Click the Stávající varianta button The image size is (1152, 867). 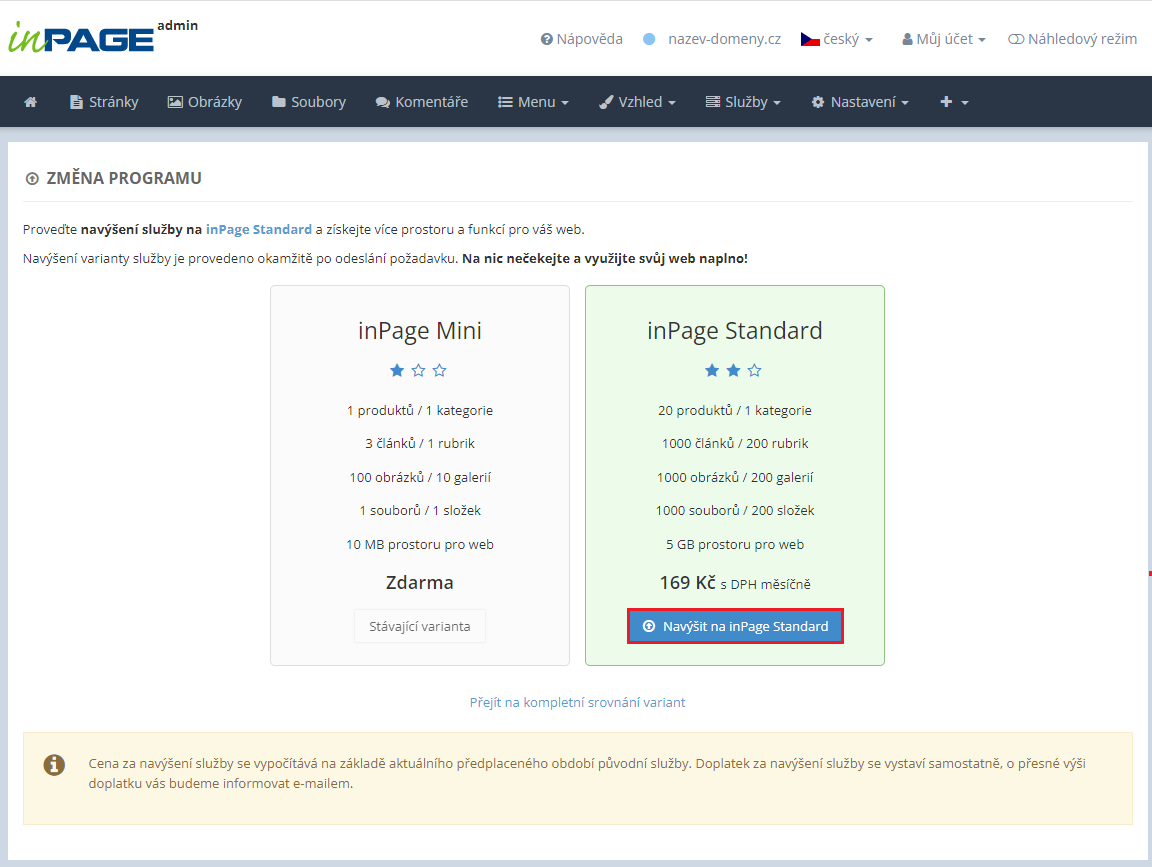tap(420, 626)
